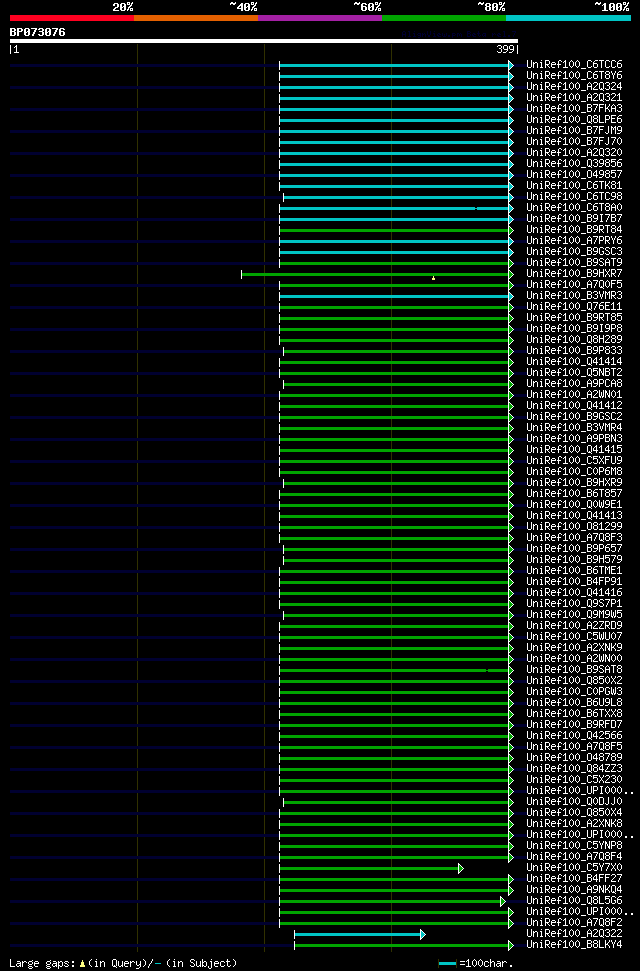
Task: Select the label UniRef100_B9I7B7
Action: [x=574, y=219]
